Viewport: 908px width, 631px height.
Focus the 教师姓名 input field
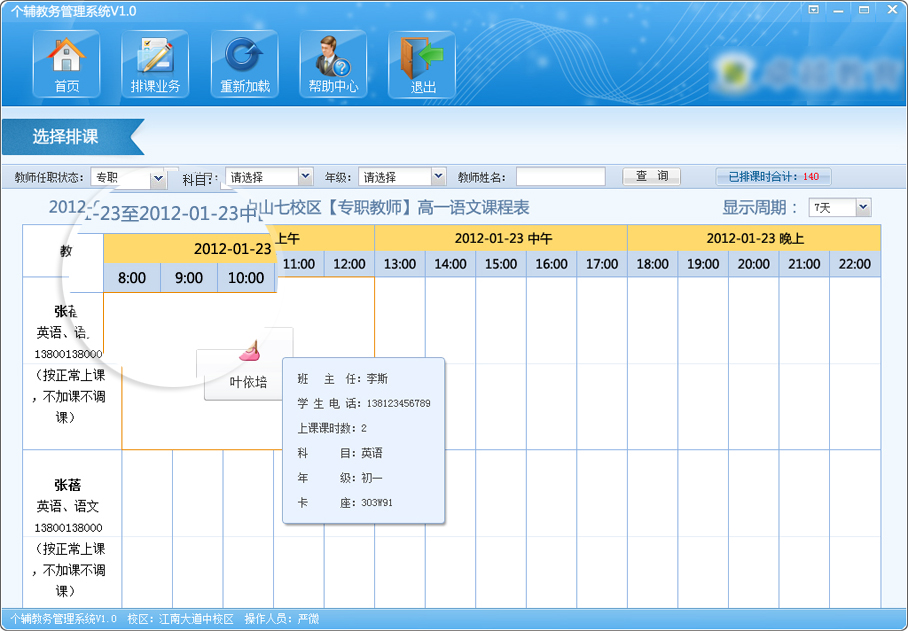tap(560, 177)
